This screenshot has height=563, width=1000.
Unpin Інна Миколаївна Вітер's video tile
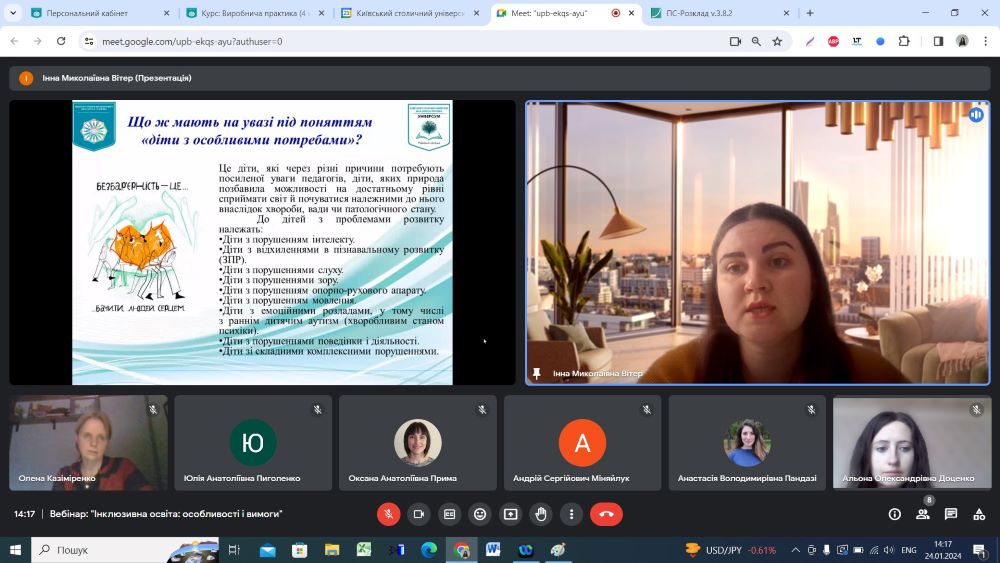click(537, 373)
